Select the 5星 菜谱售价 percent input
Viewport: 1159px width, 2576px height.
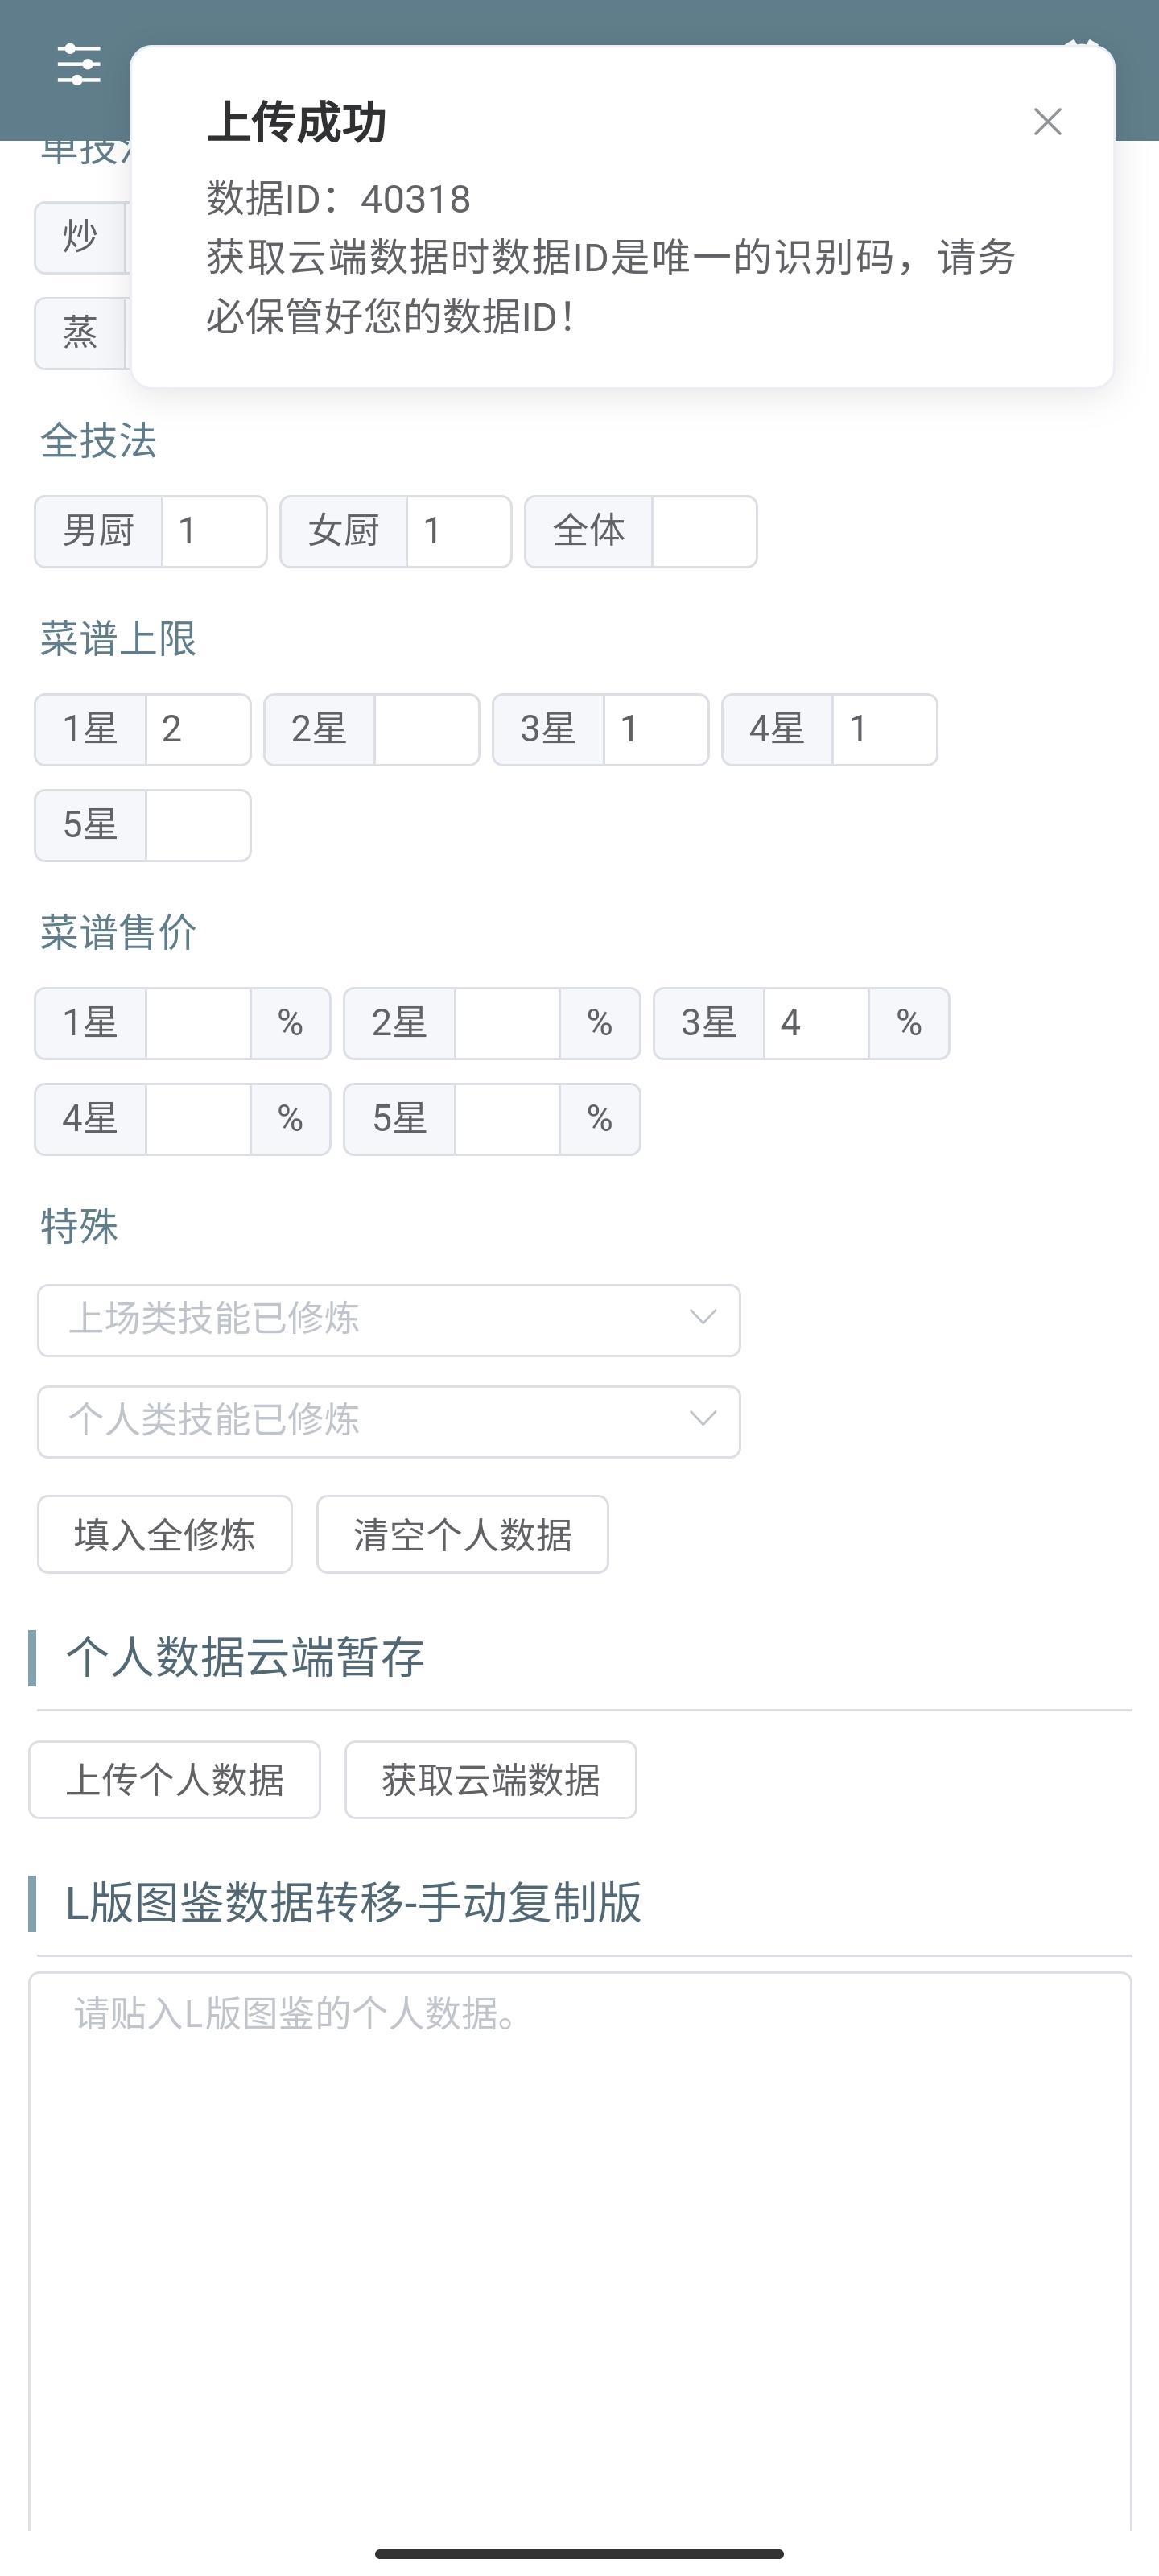[506, 1119]
